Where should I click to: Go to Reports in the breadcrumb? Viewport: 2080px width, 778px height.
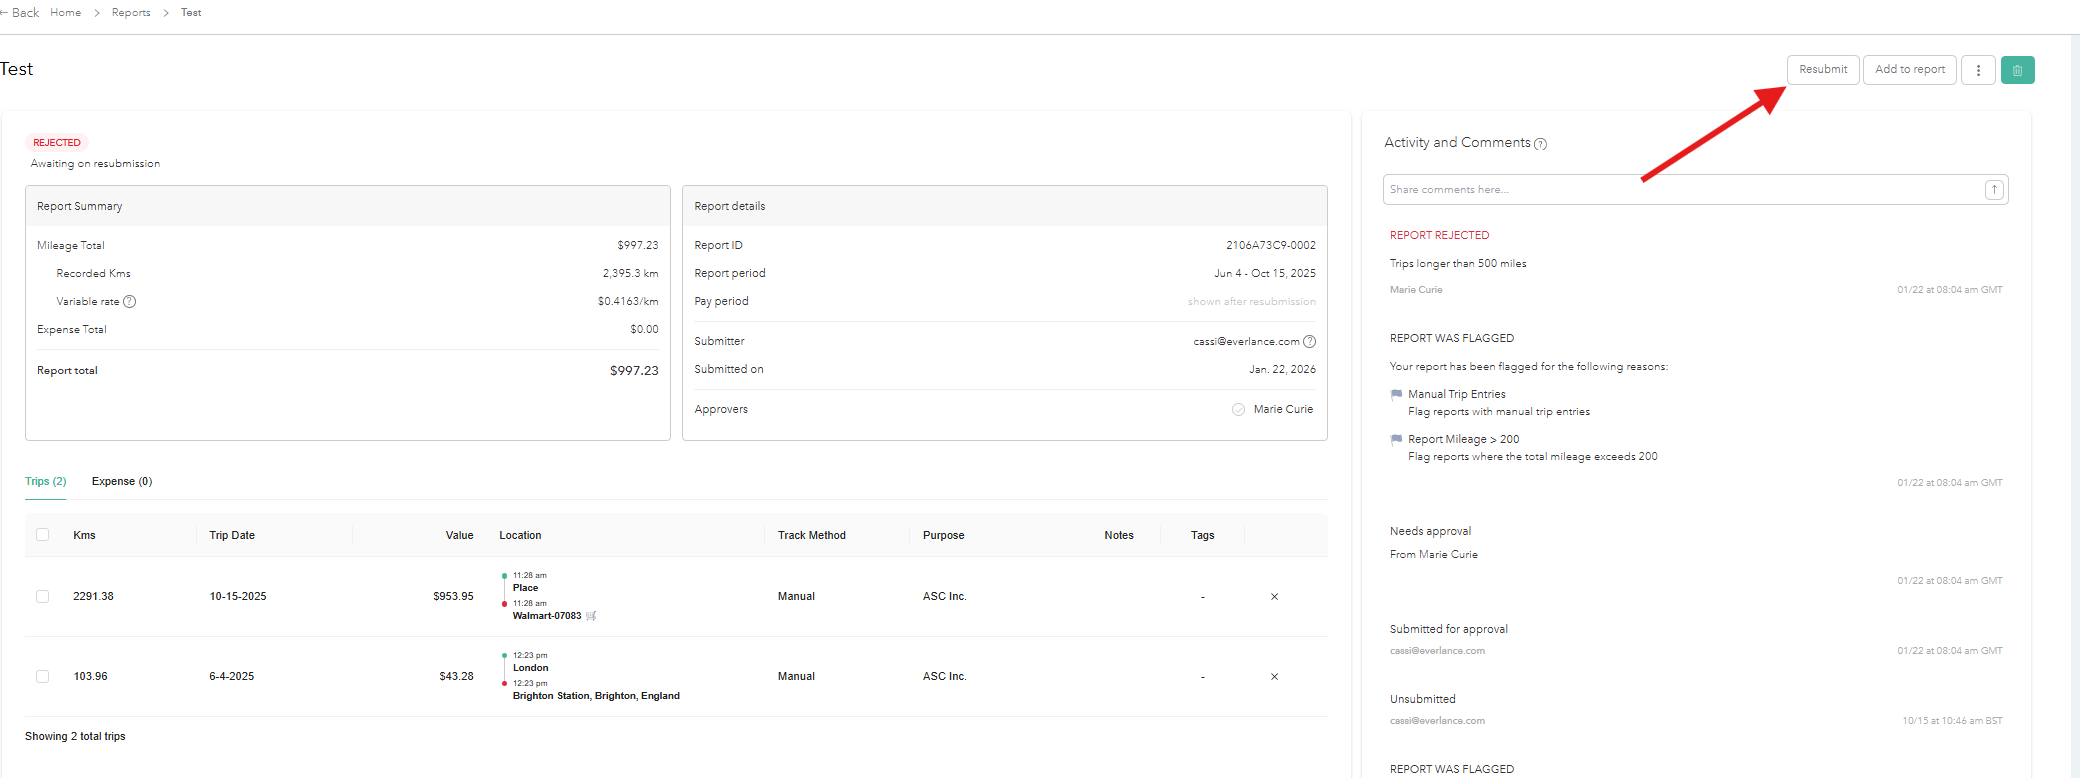pyautogui.click(x=131, y=13)
